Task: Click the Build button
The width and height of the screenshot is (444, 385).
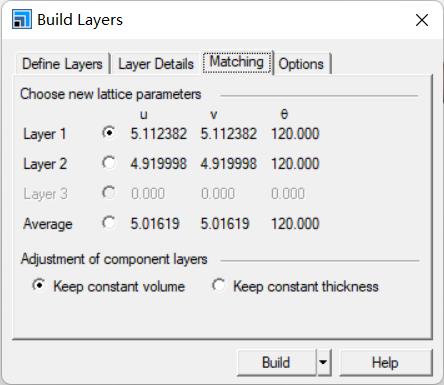Action: (276, 363)
